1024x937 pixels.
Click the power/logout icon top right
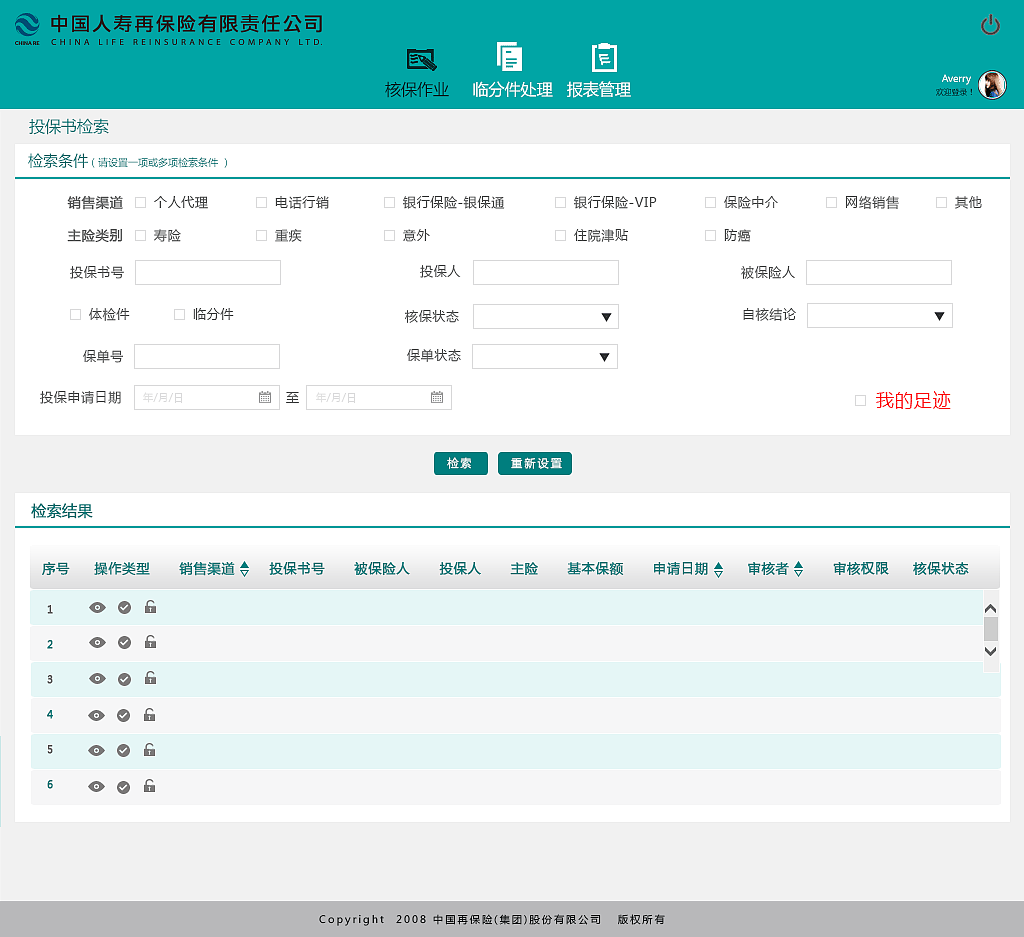(x=991, y=27)
